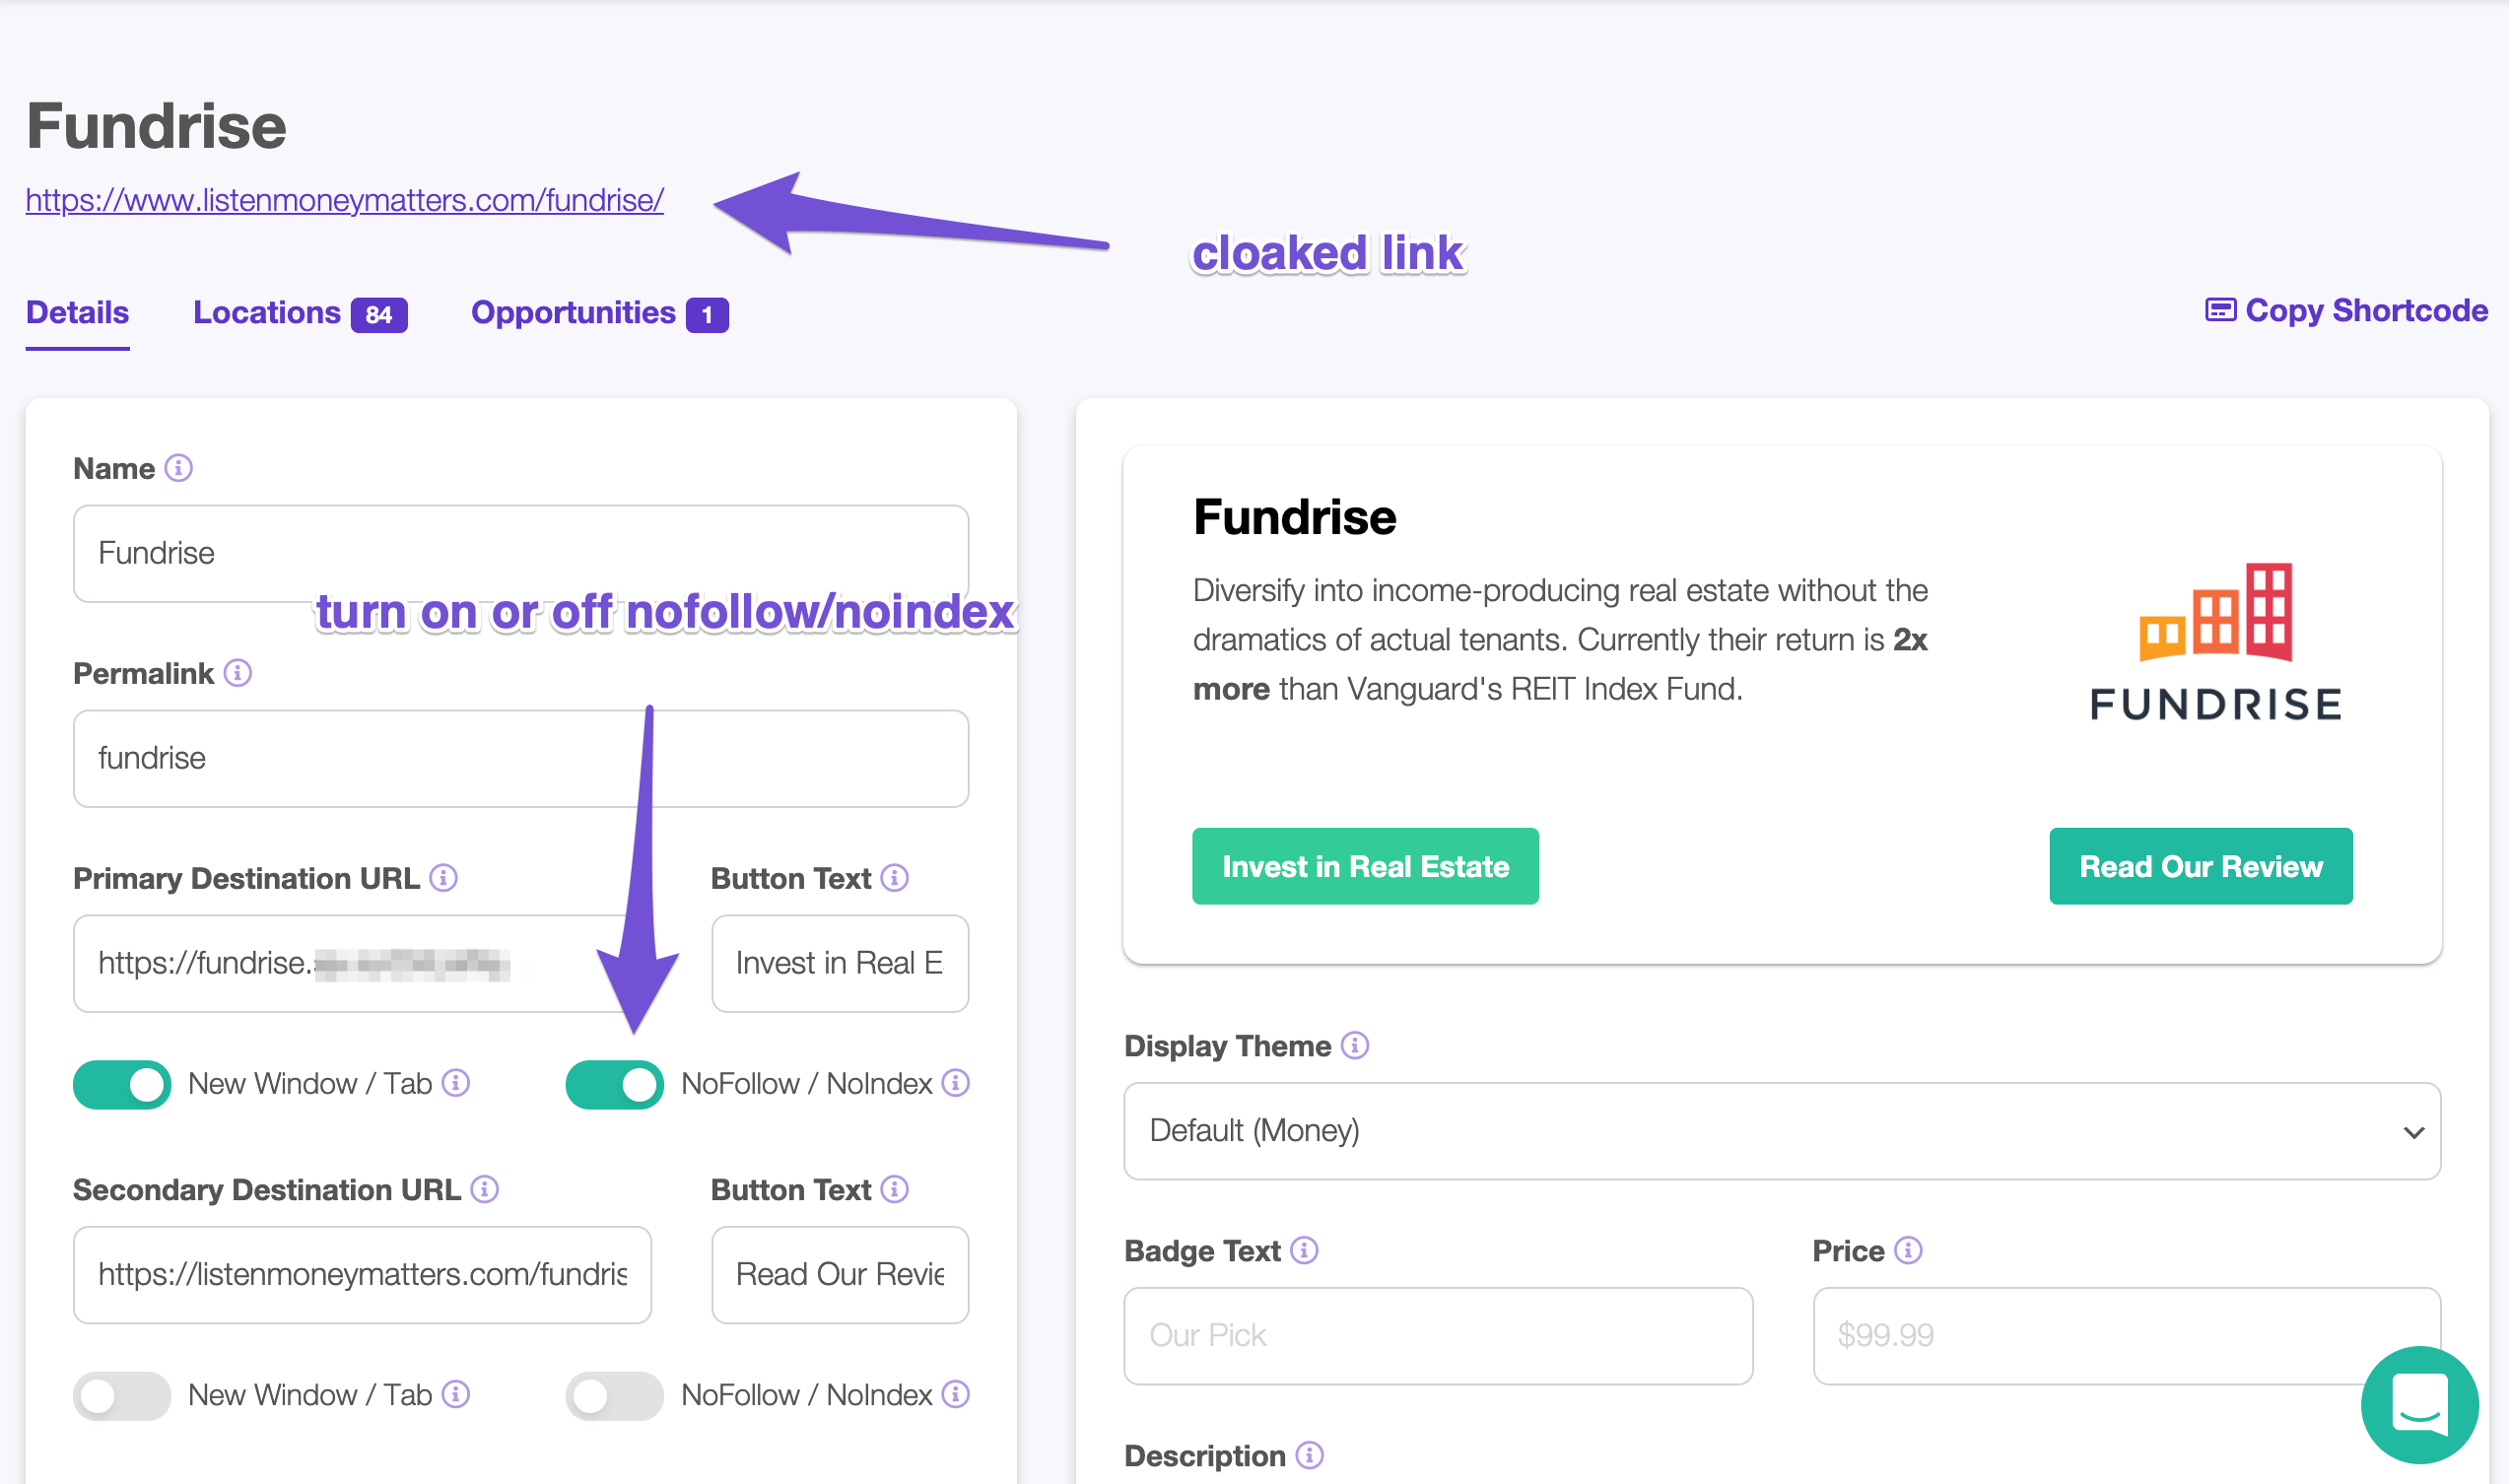Switch to the Opportunities tab
This screenshot has width=2509, height=1484.
pyautogui.click(x=599, y=314)
